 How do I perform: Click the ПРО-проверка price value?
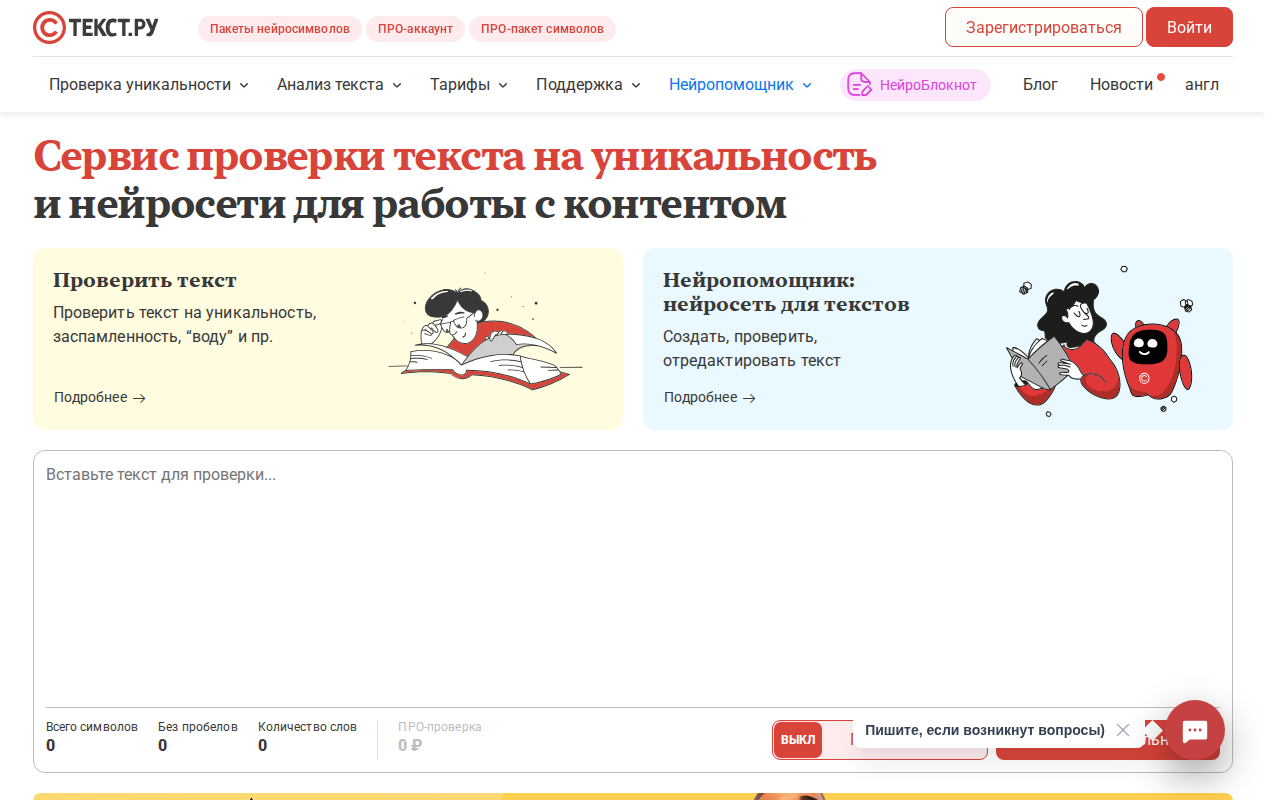tap(410, 745)
